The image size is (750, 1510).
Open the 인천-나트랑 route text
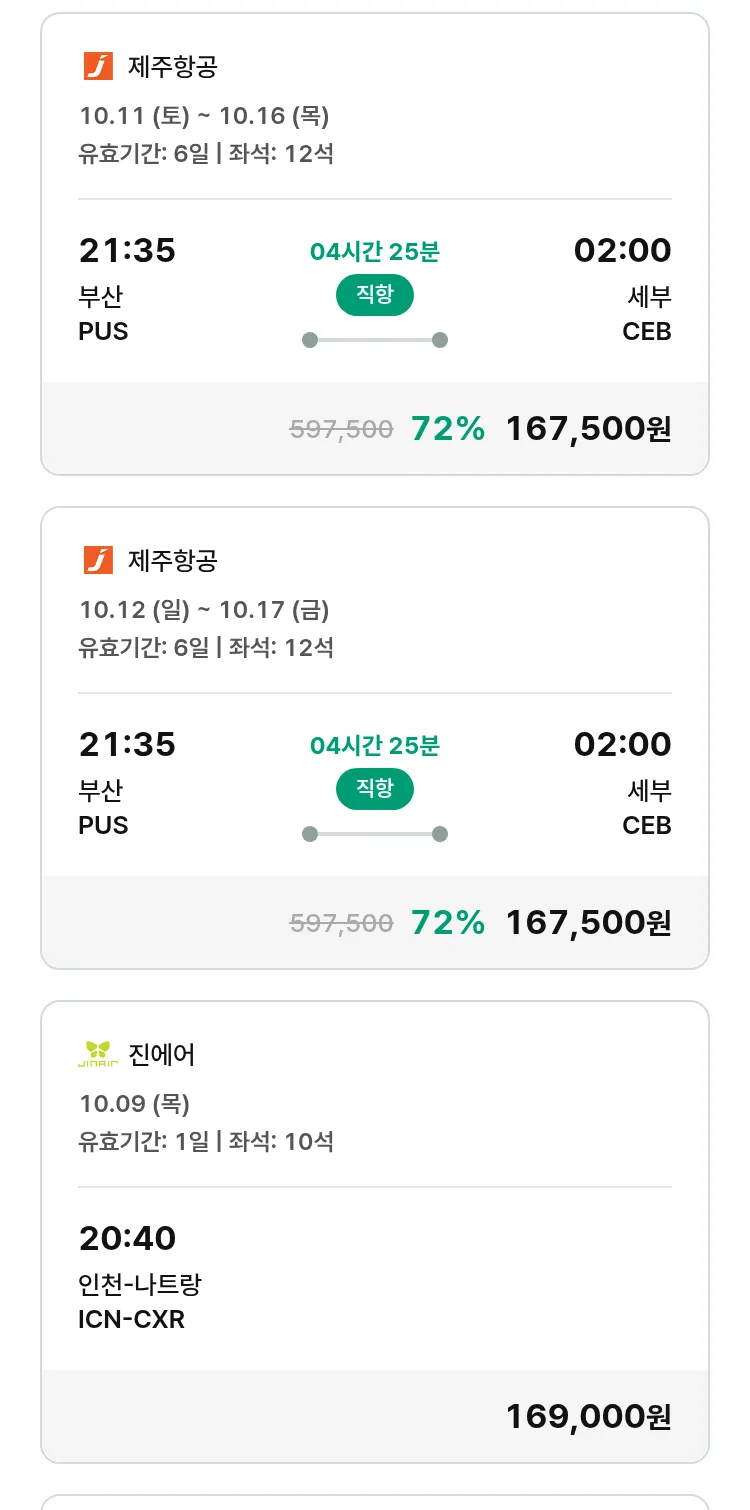140,1285
